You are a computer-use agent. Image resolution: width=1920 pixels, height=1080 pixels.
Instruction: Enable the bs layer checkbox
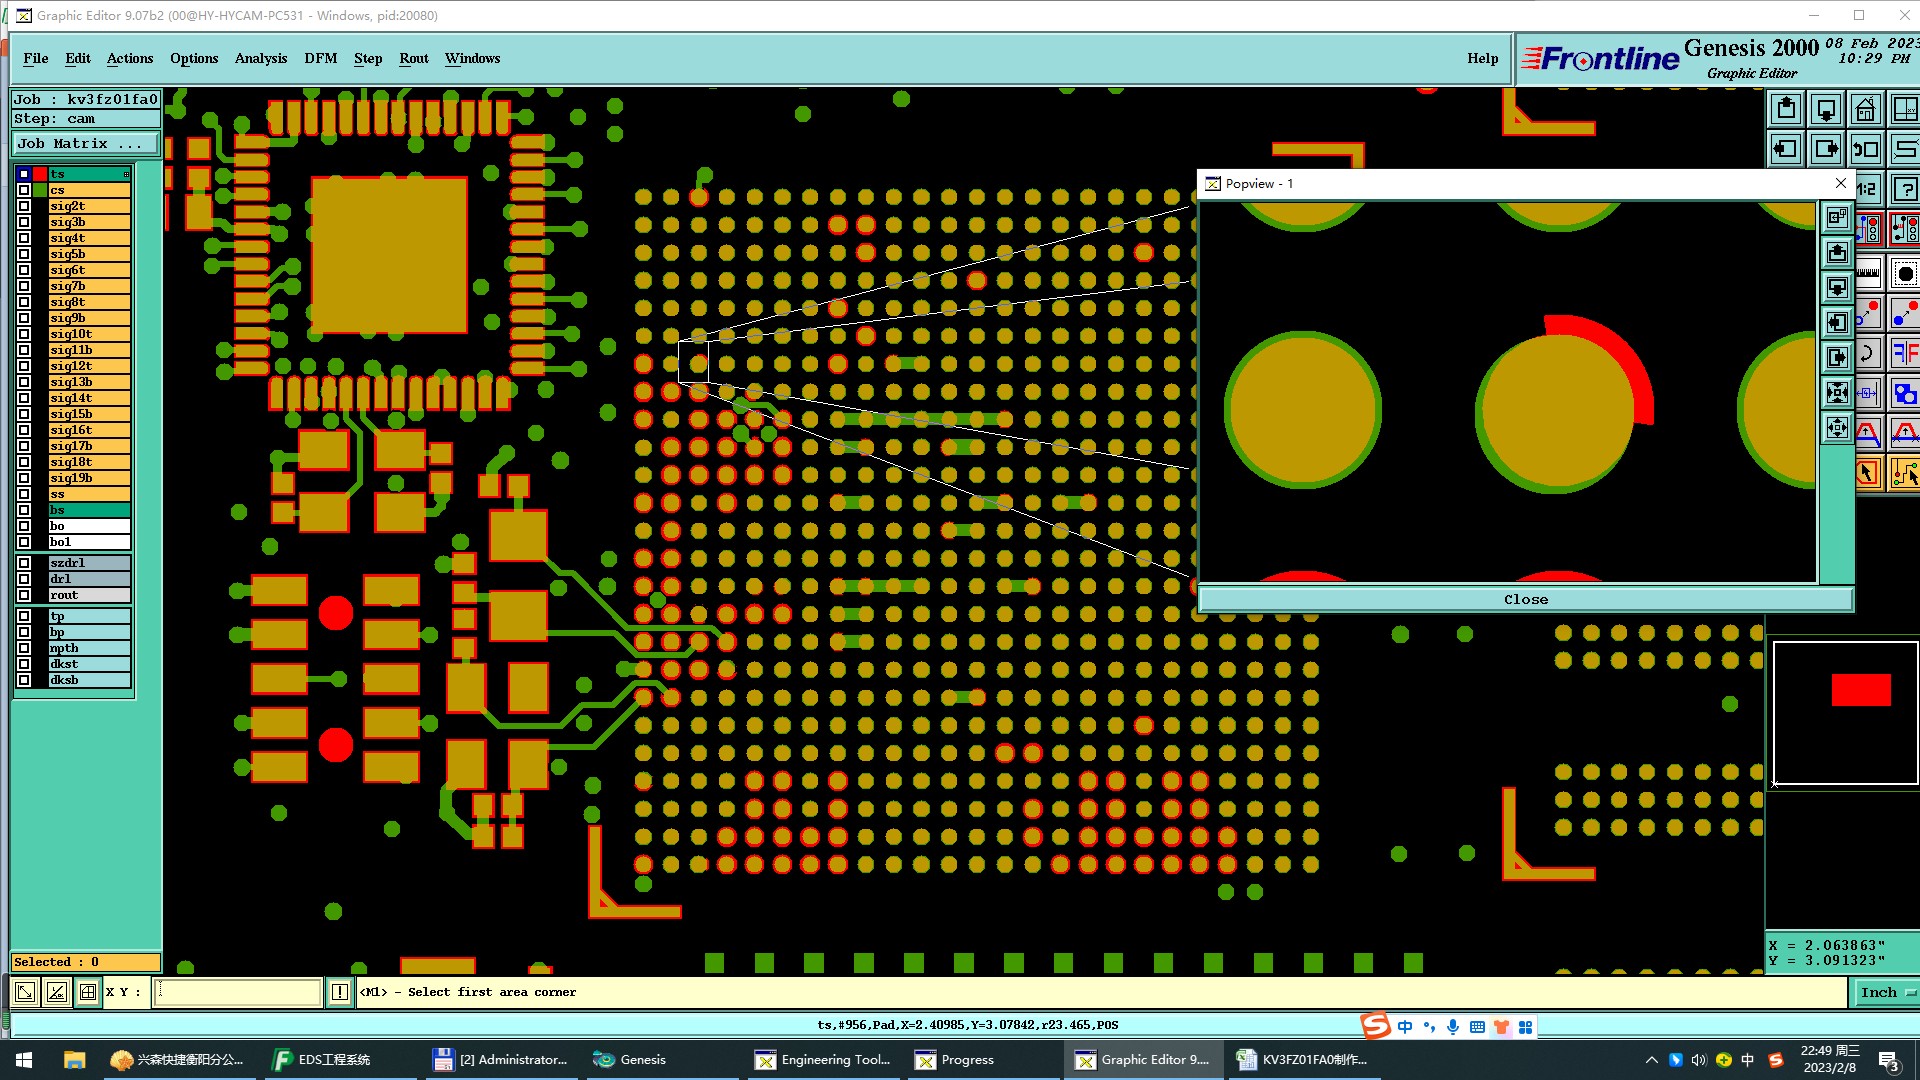coord(24,510)
